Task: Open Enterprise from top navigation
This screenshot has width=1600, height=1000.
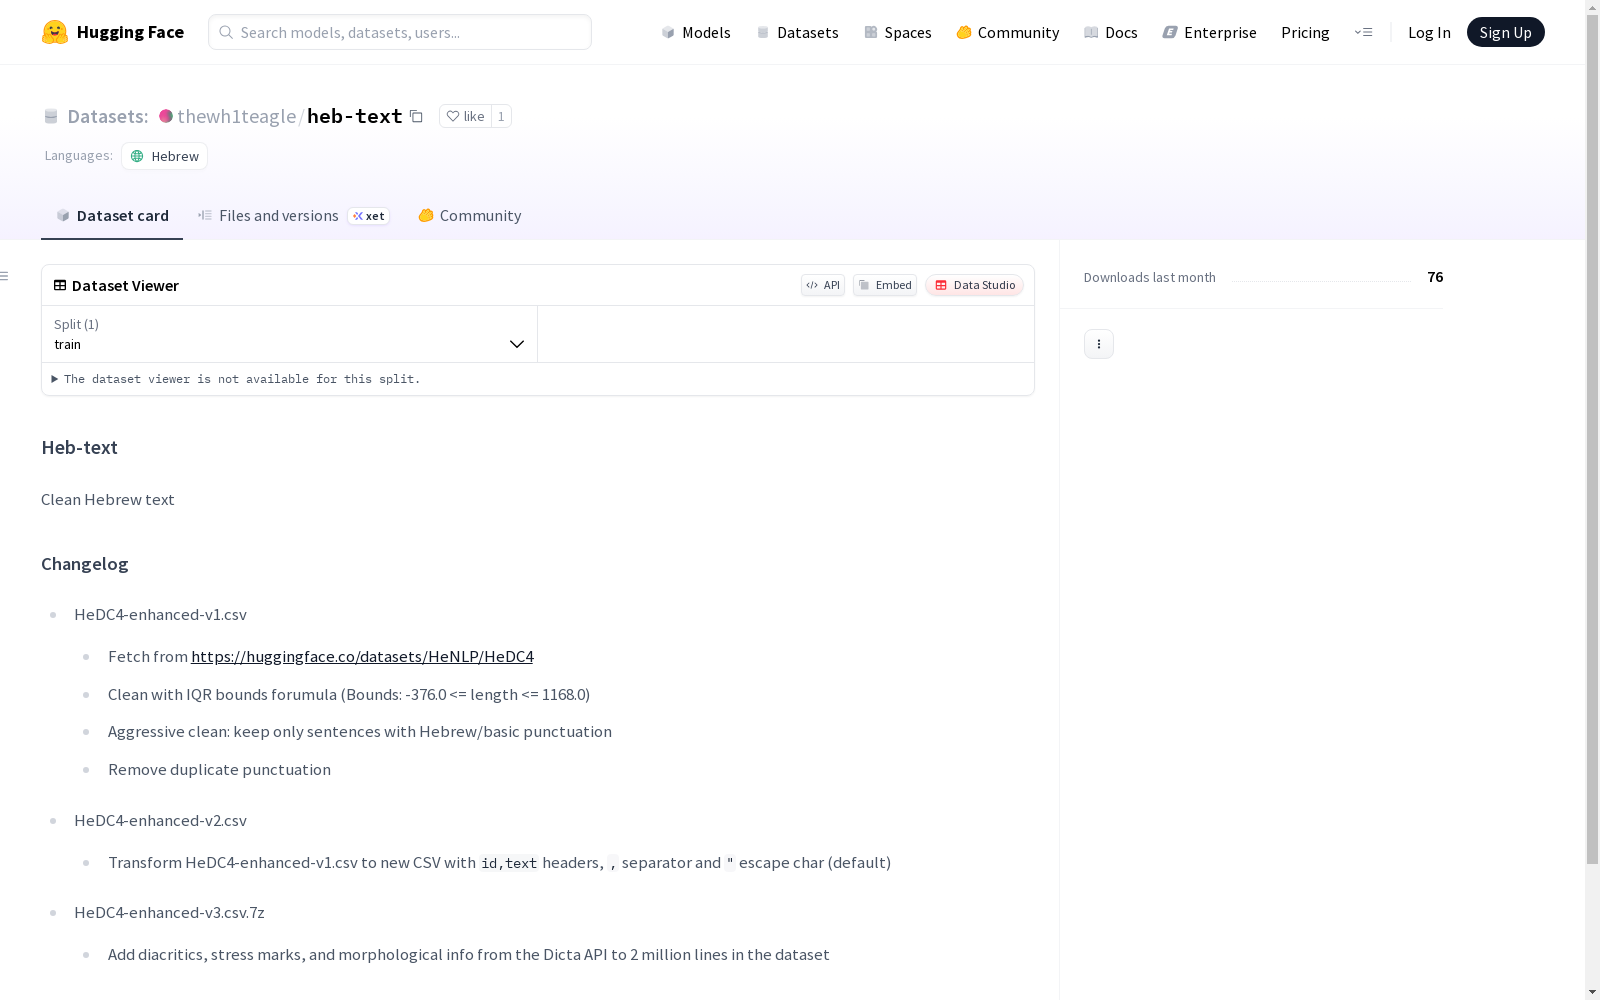Action: [1209, 32]
